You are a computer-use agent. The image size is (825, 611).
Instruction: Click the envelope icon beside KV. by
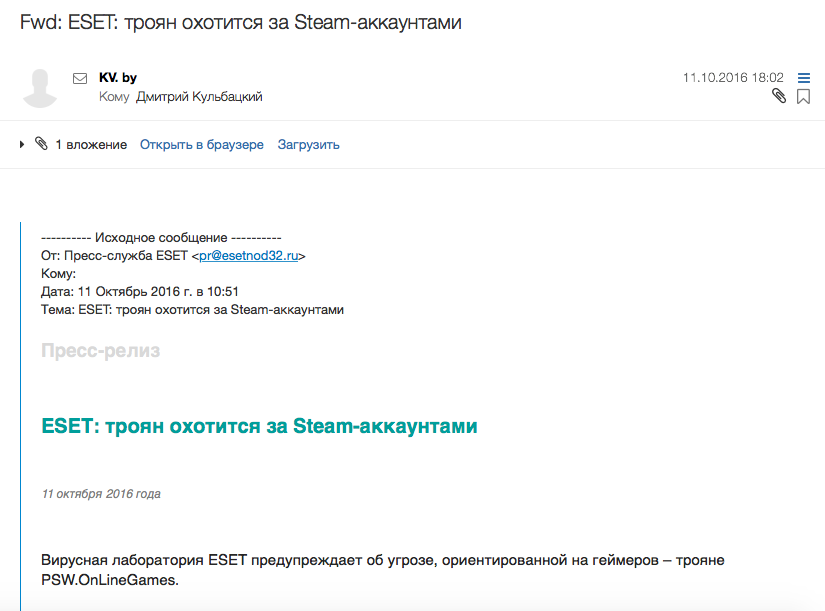(x=80, y=78)
